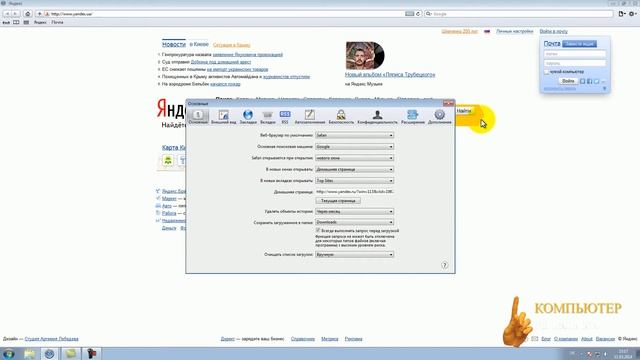Viewport: 640px width, 360px height.
Task: Expand save downloads folder dropdown showing Downloads
Action: 354,222
